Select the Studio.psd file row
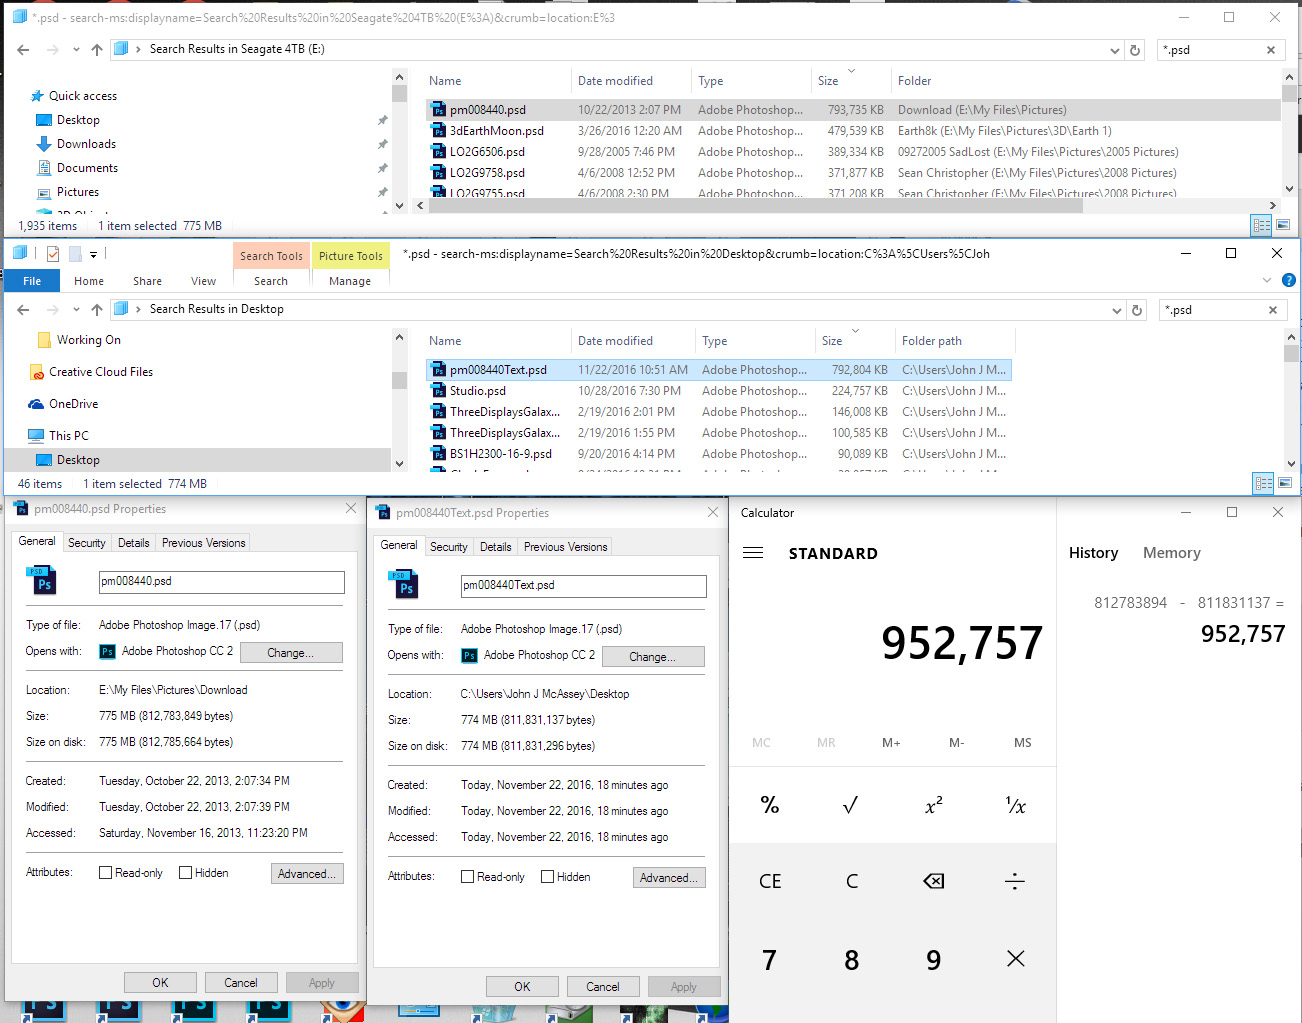The height and width of the screenshot is (1023, 1302). pos(718,391)
